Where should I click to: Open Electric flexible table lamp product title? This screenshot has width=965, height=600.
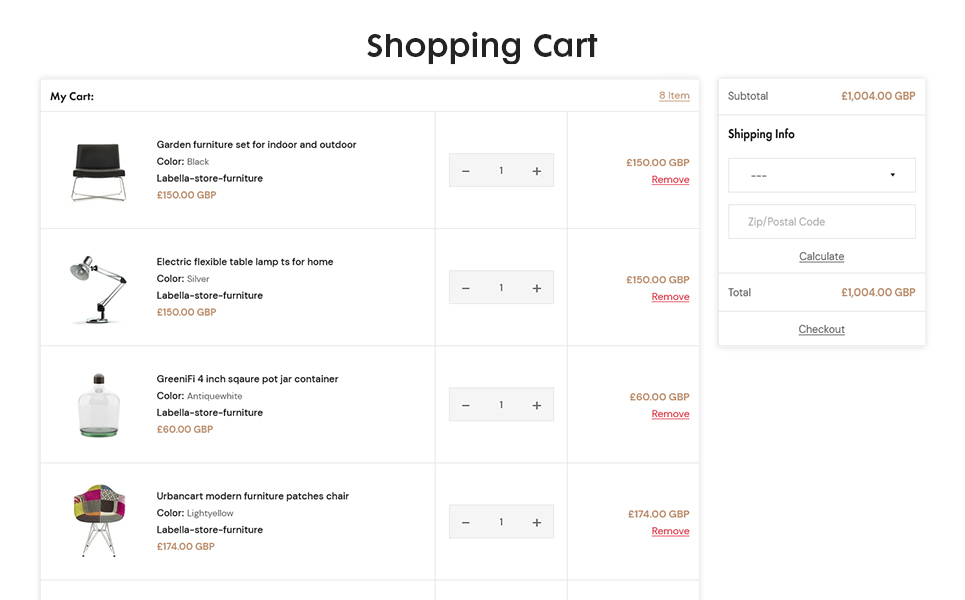(x=245, y=262)
